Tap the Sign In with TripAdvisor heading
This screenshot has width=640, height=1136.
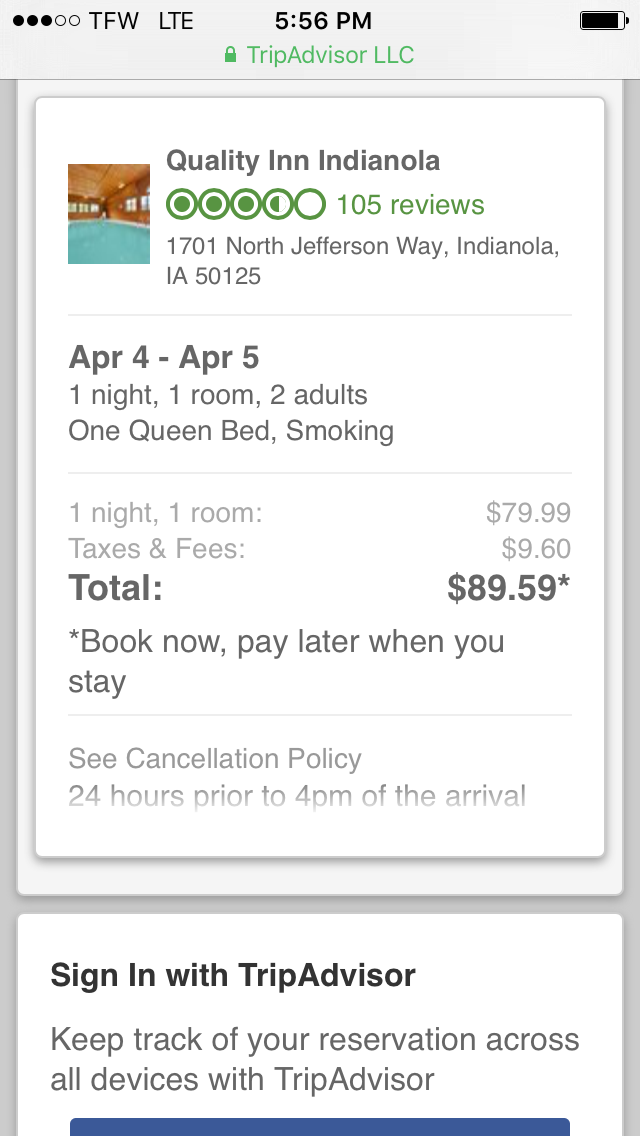(232, 975)
